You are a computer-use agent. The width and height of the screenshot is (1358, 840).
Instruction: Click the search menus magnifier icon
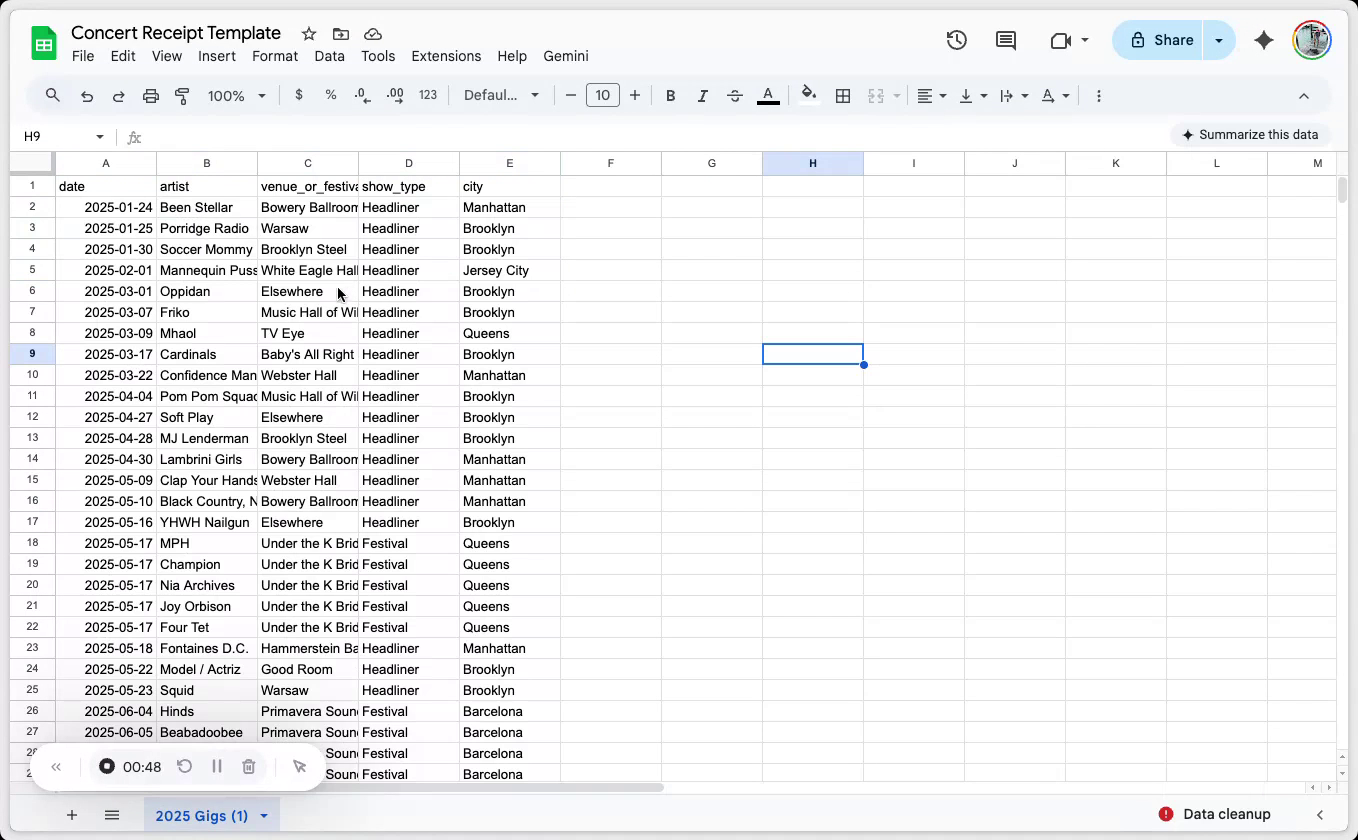(53, 96)
